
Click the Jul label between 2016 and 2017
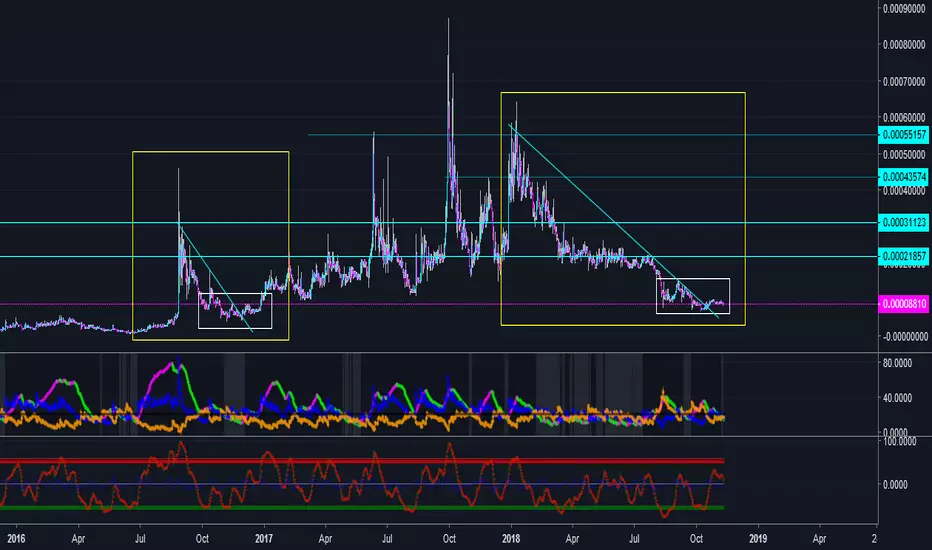(140, 539)
